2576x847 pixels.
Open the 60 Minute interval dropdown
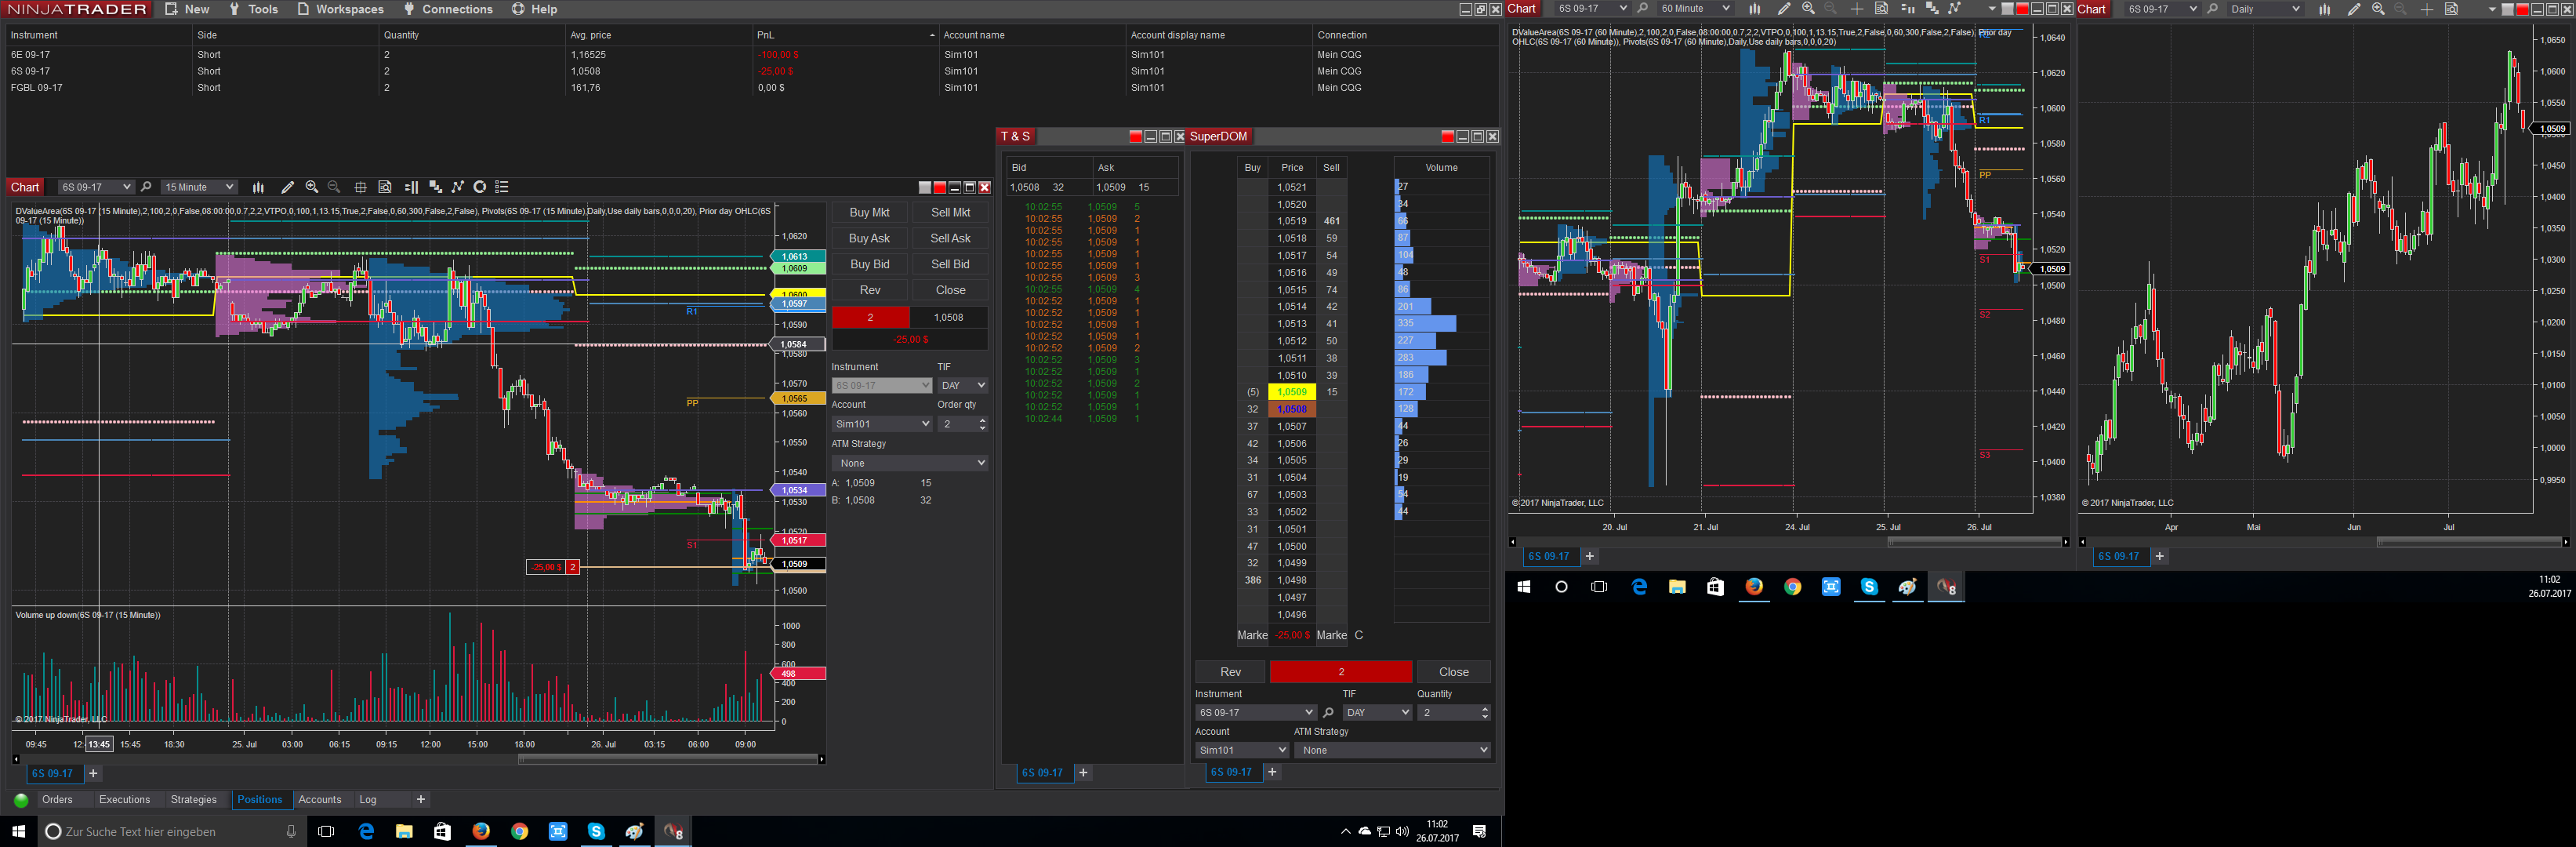(x=1695, y=9)
